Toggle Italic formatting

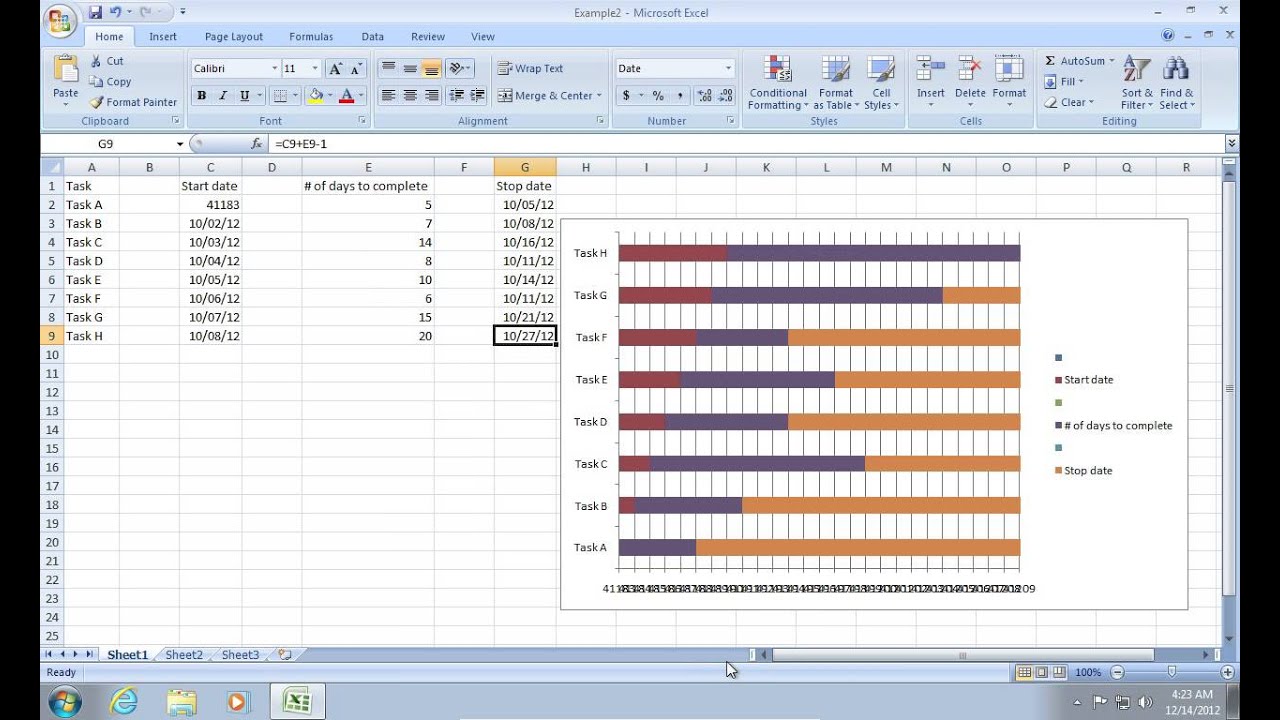click(x=222, y=96)
